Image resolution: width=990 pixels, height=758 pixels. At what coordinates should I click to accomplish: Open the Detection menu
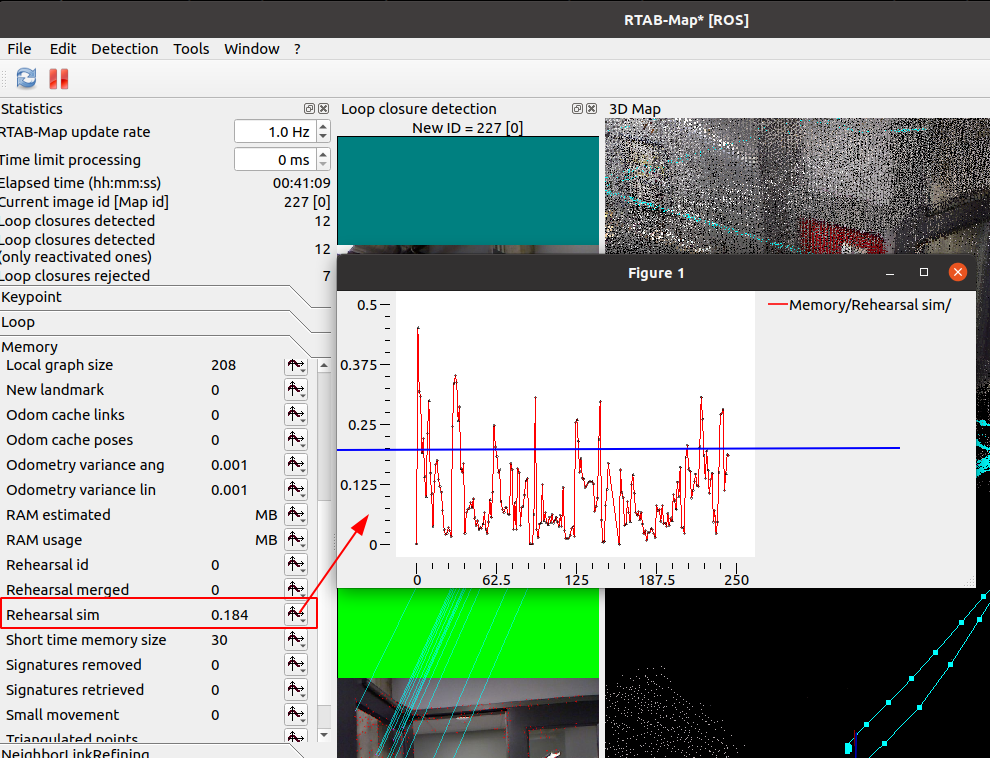124,49
